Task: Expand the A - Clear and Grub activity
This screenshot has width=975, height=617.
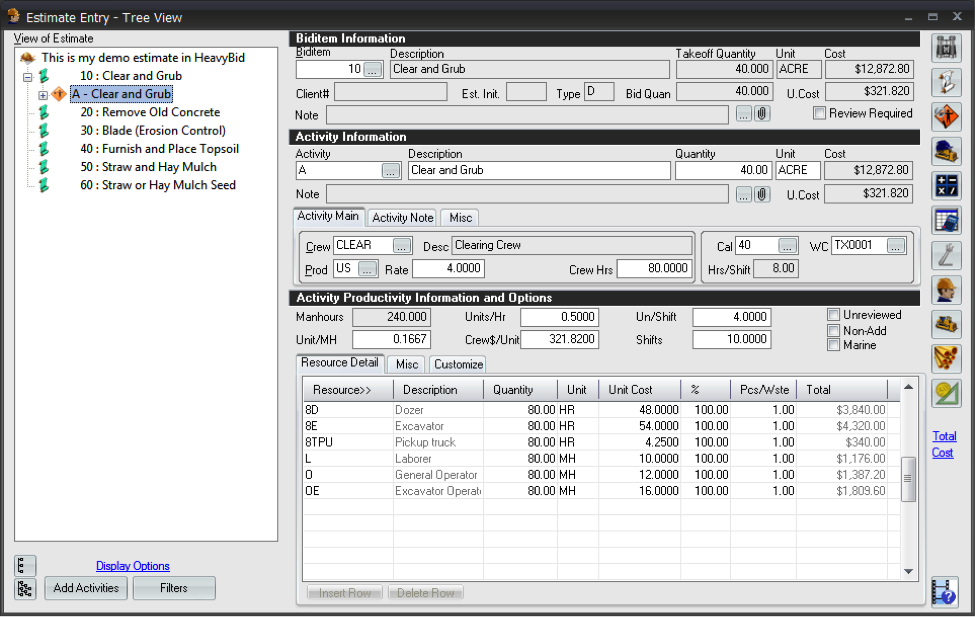Action: coord(43,95)
